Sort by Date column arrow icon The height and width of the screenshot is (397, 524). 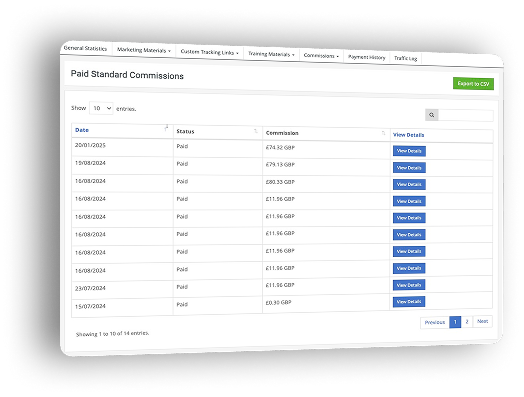pyautogui.click(x=166, y=128)
